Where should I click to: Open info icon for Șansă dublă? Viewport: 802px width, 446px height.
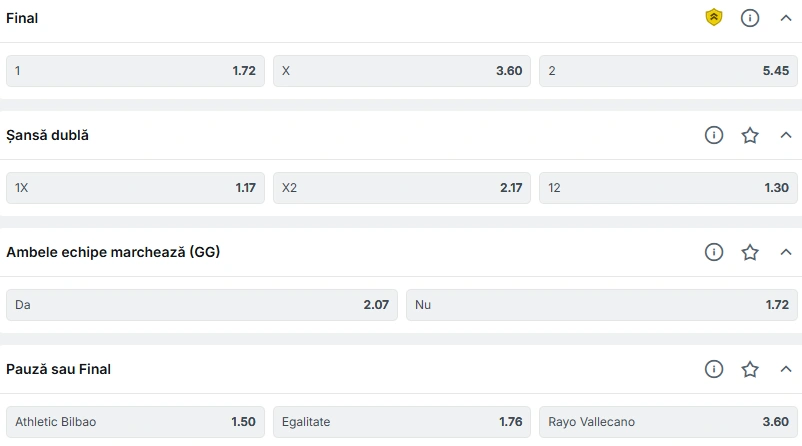(x=714, y=135)
